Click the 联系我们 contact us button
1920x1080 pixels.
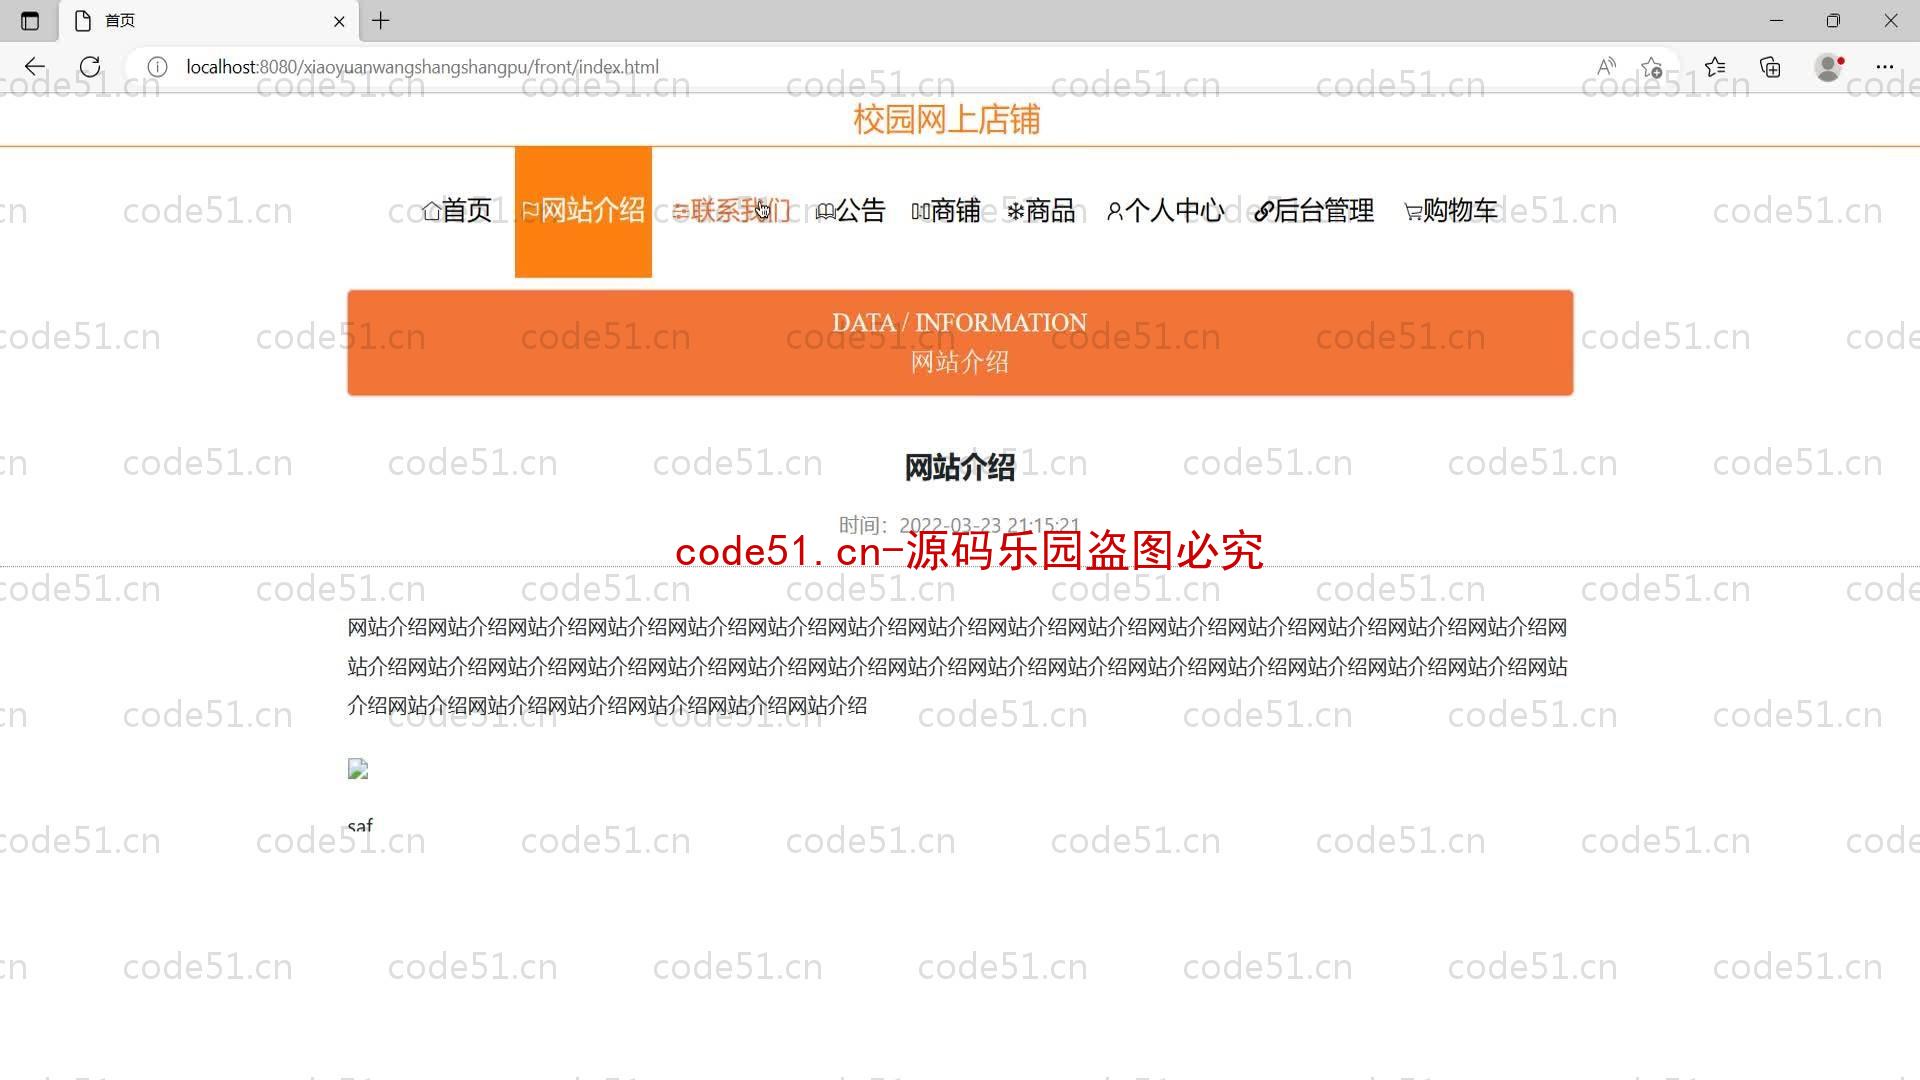[x=732, y=211]
